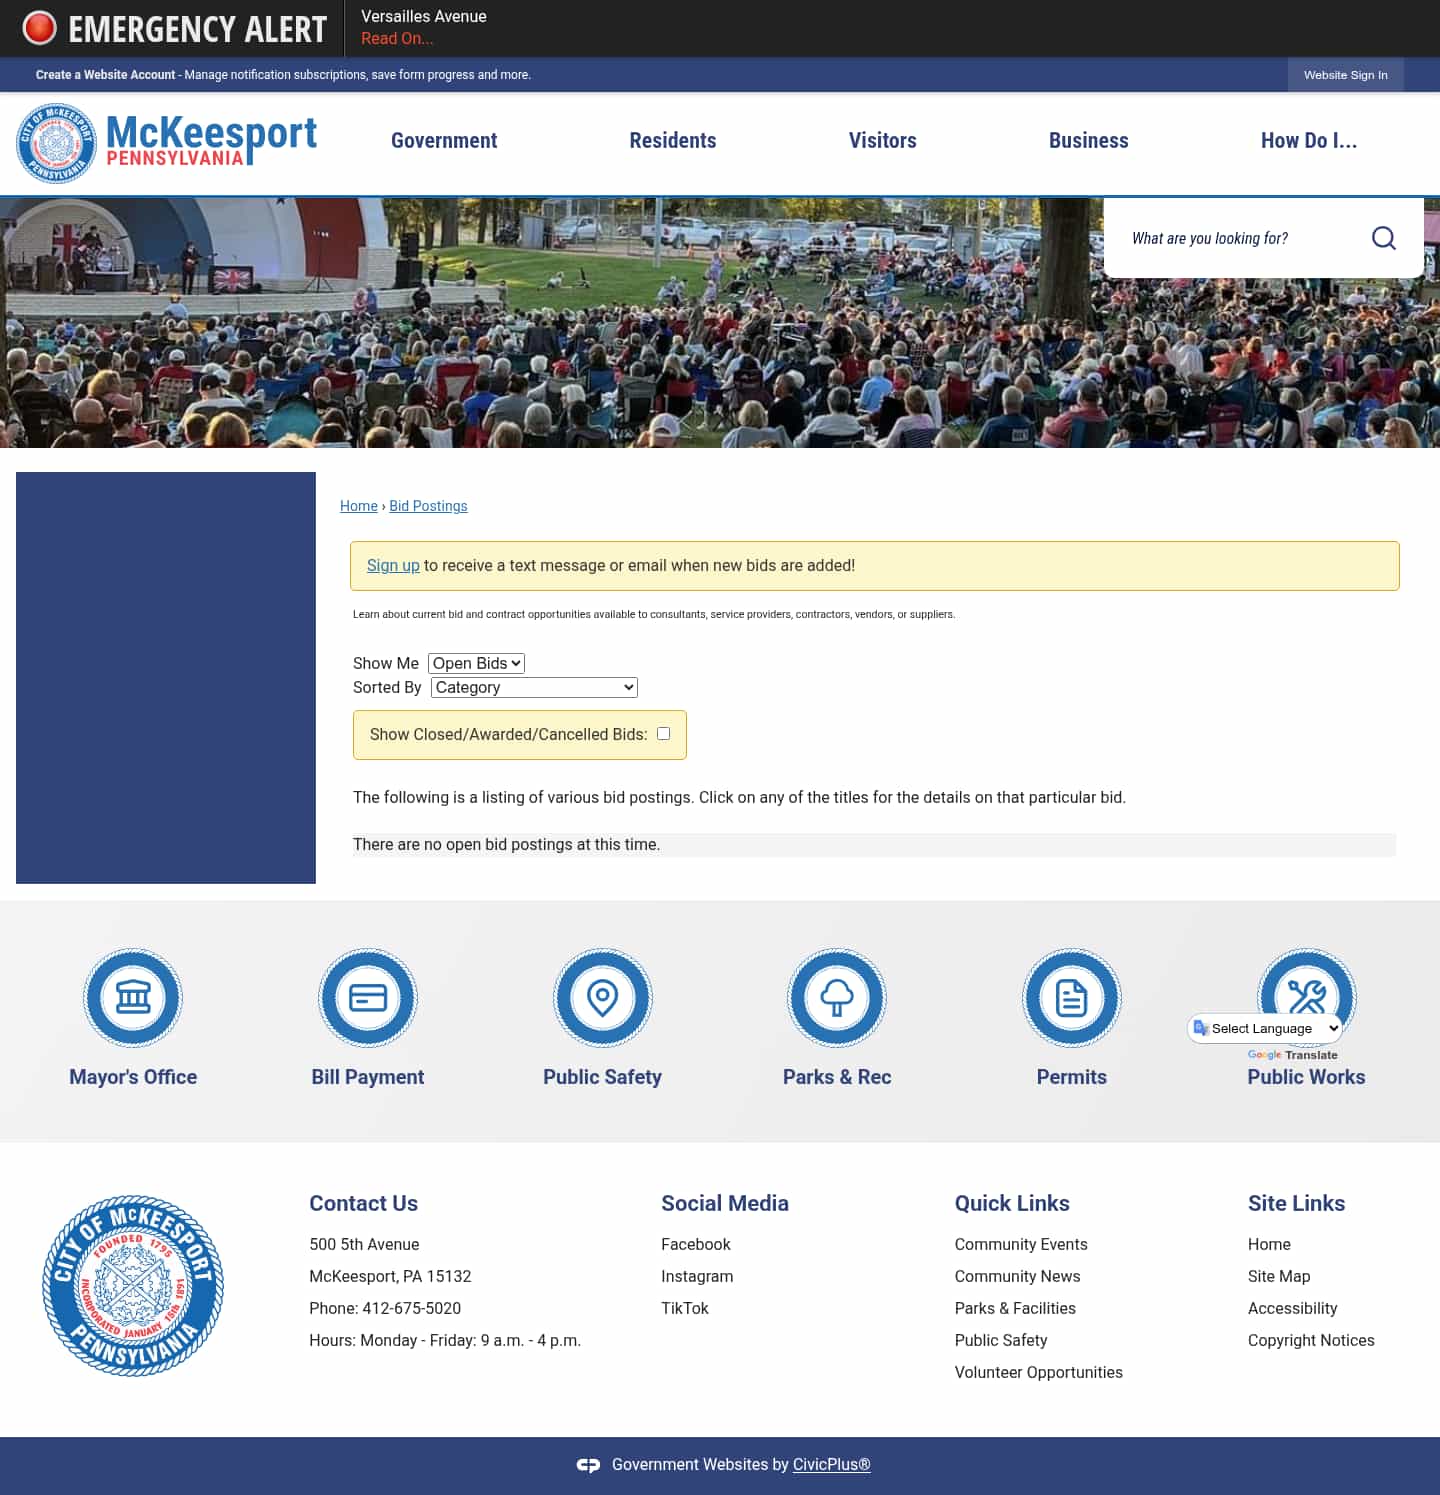This screenshot has height=1495, width=1440.
Task: Open the Government menu
Action: click(x=443, y=141)
